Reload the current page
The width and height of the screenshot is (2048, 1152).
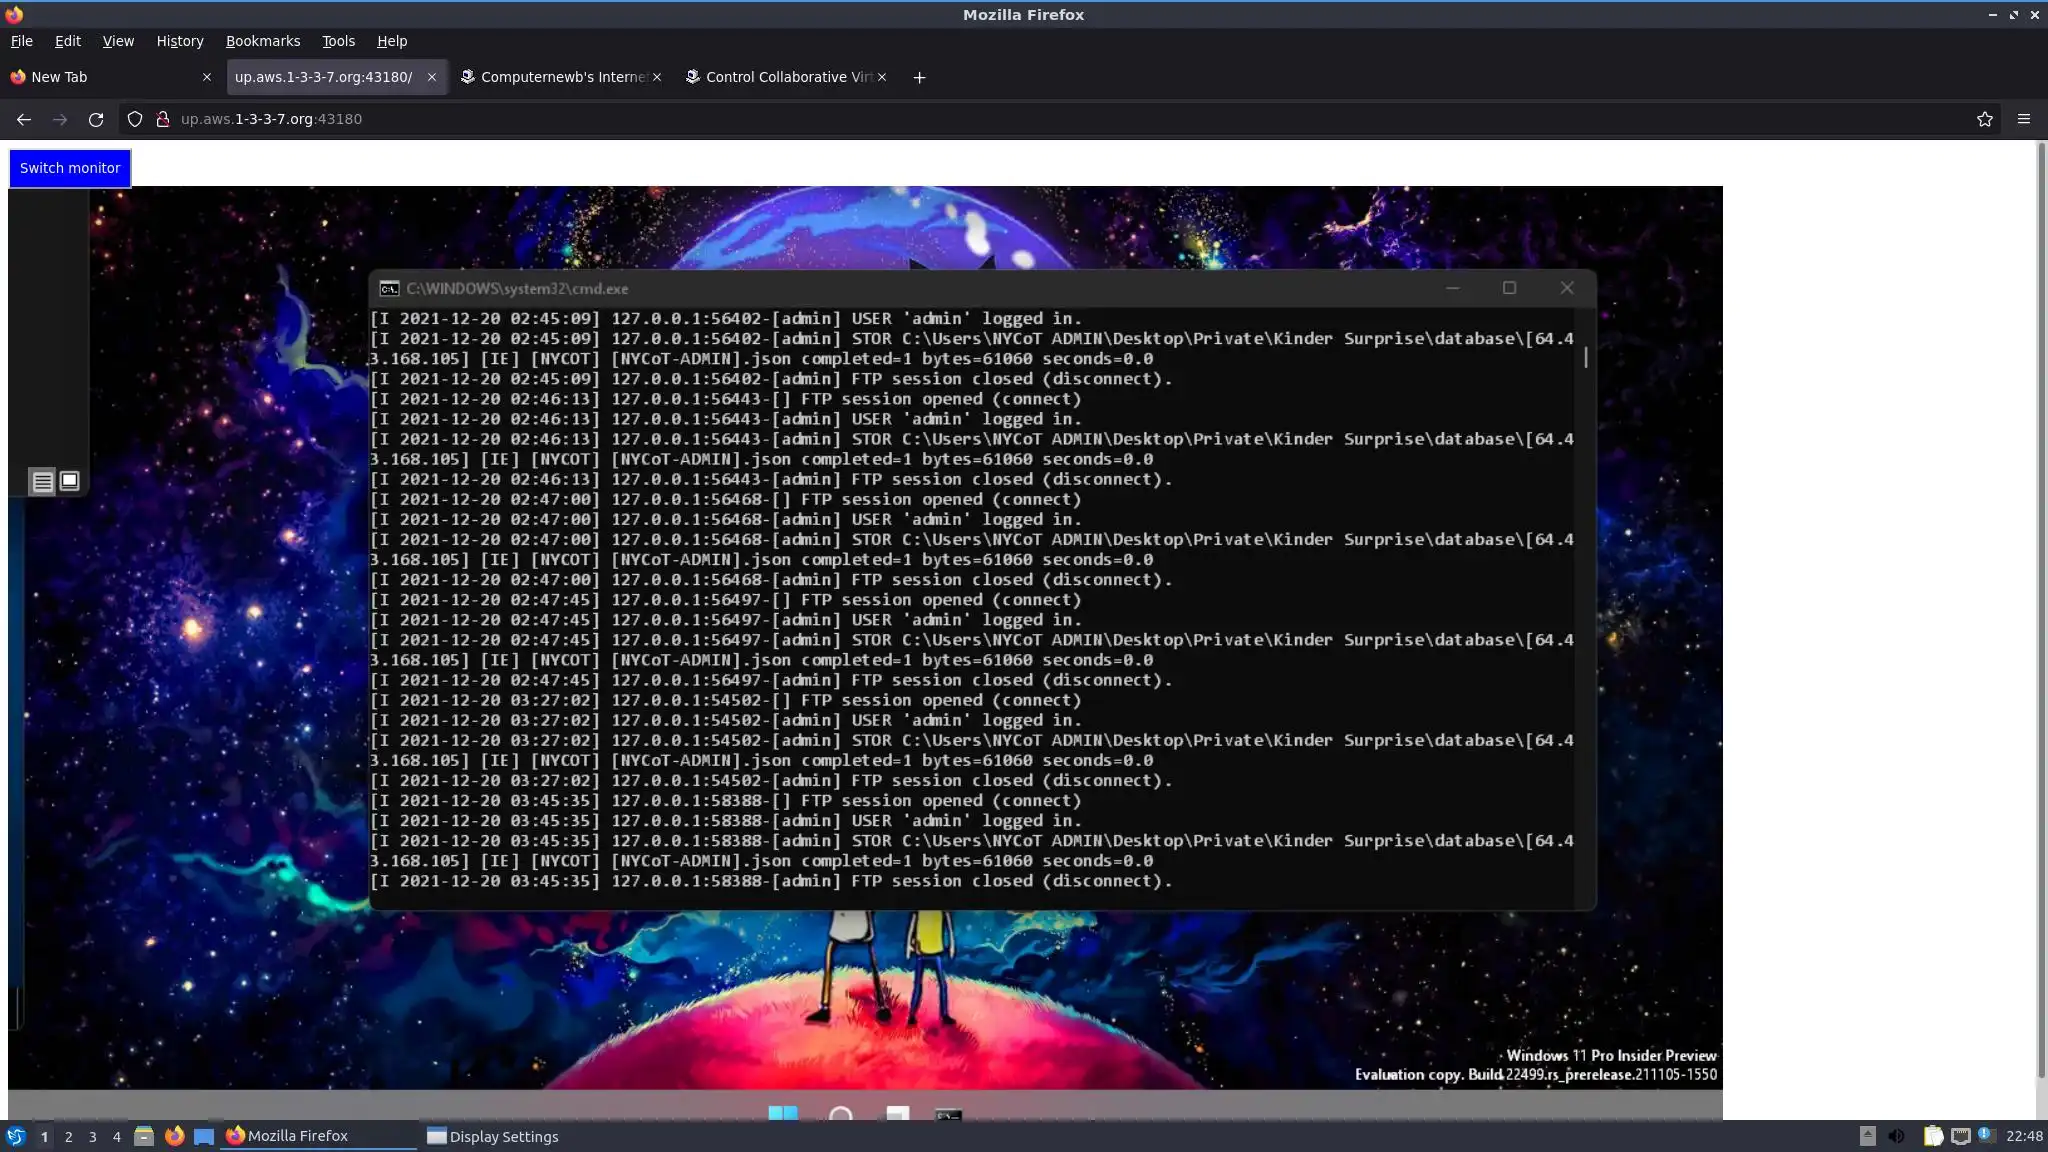pyautogui.click(x=96, y=119)
